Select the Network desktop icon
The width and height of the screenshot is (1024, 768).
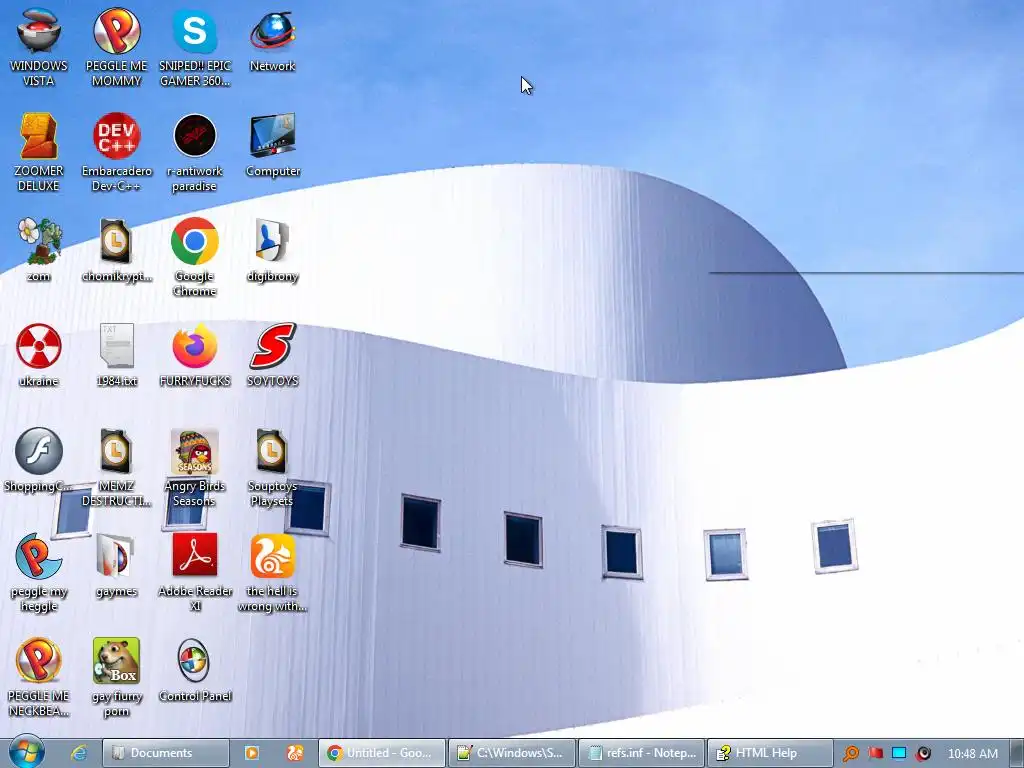click(272, 39)
